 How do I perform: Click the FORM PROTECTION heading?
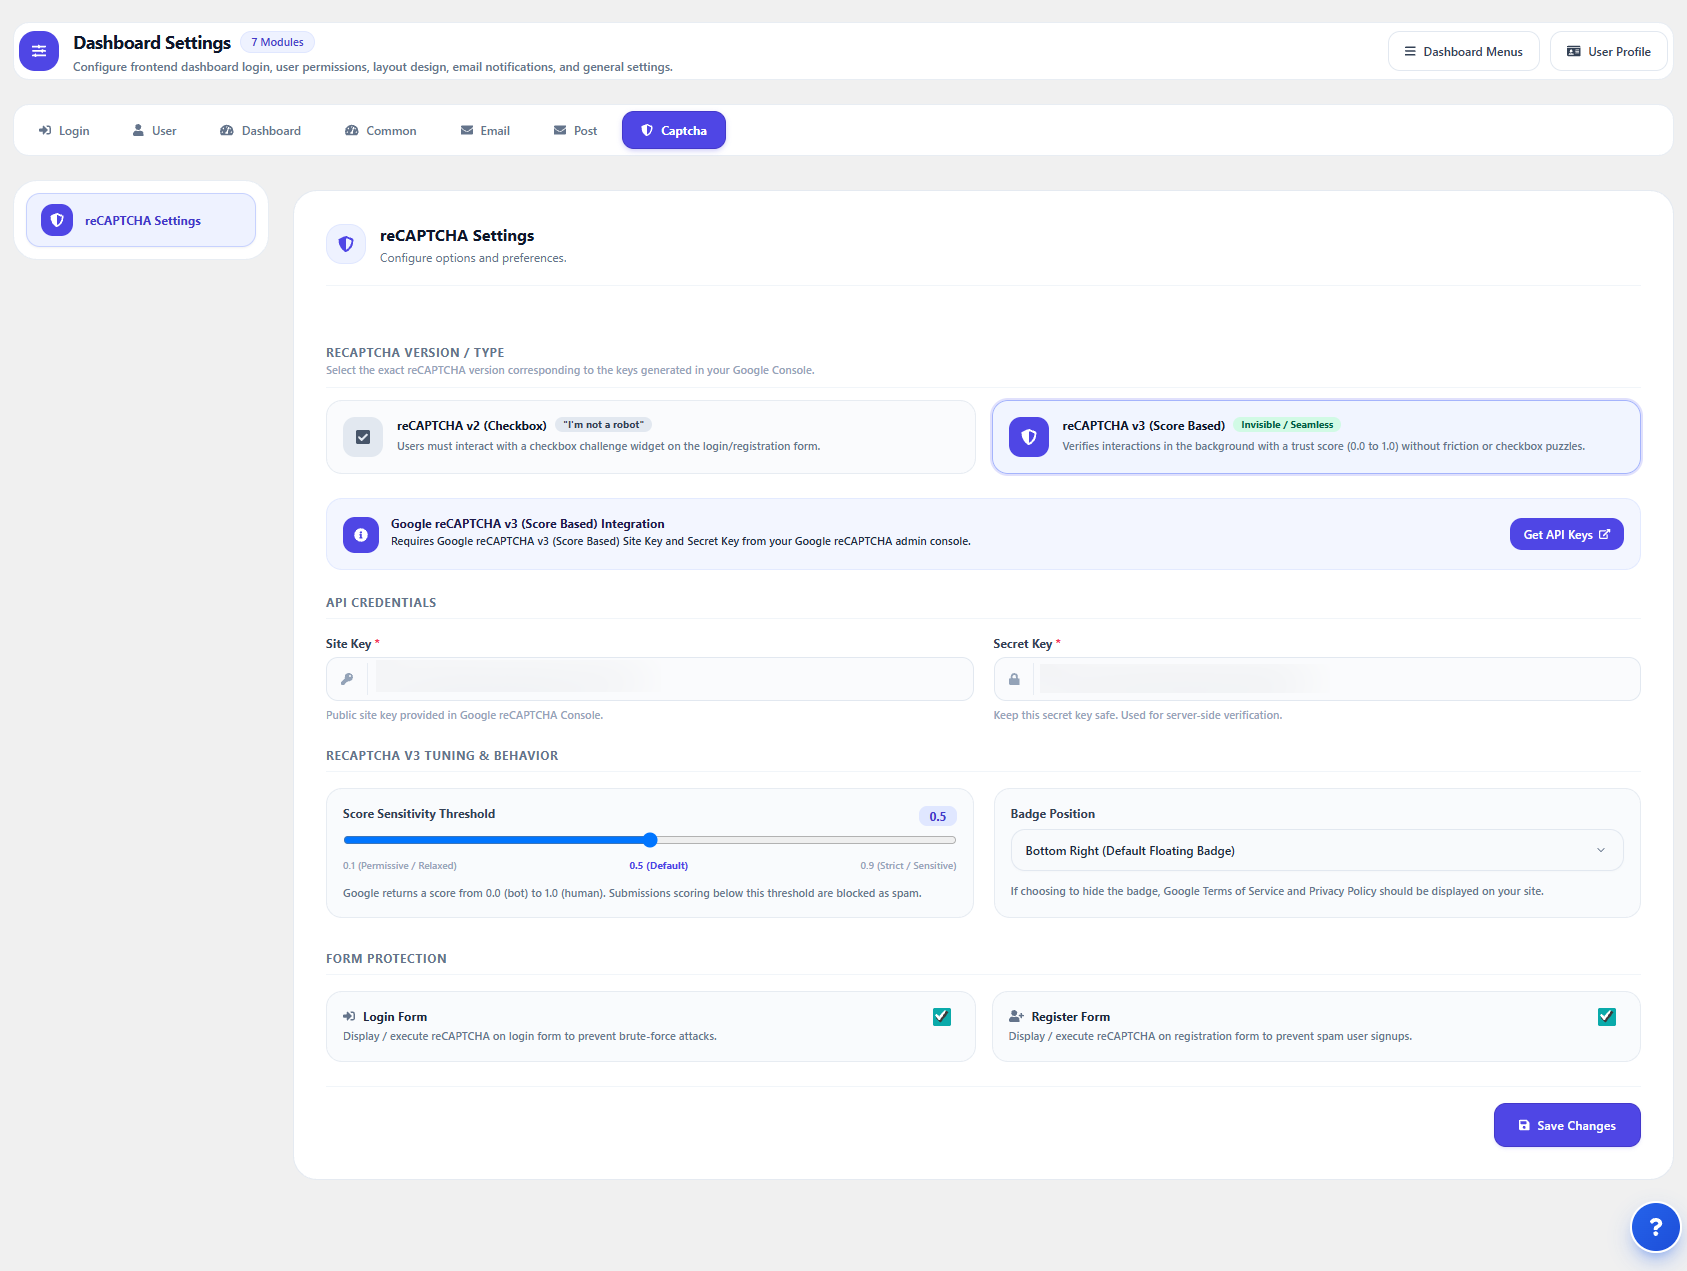386,959
